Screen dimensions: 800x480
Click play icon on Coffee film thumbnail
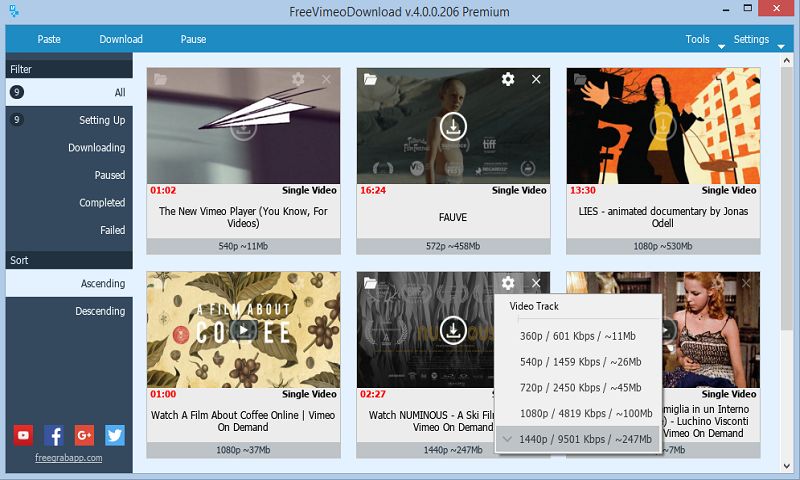[243, 330]
